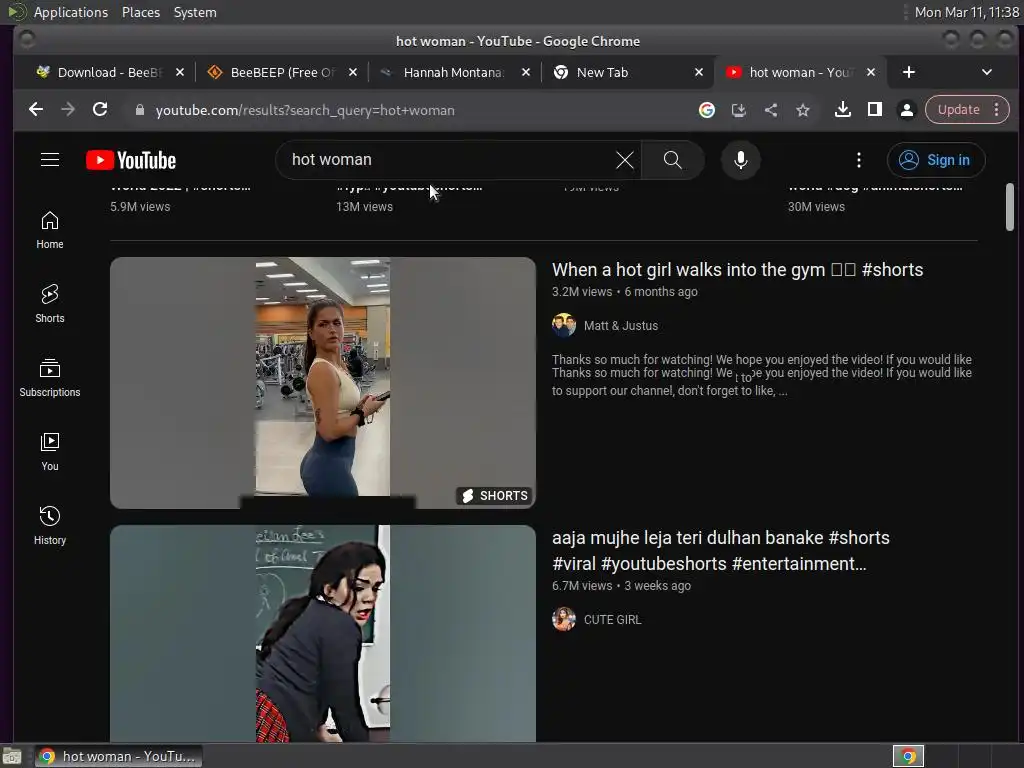The height and width of the screenshot is (768, 1024).
Task: Expand the tab search dropdown arrow
Action: coord(987,72)
